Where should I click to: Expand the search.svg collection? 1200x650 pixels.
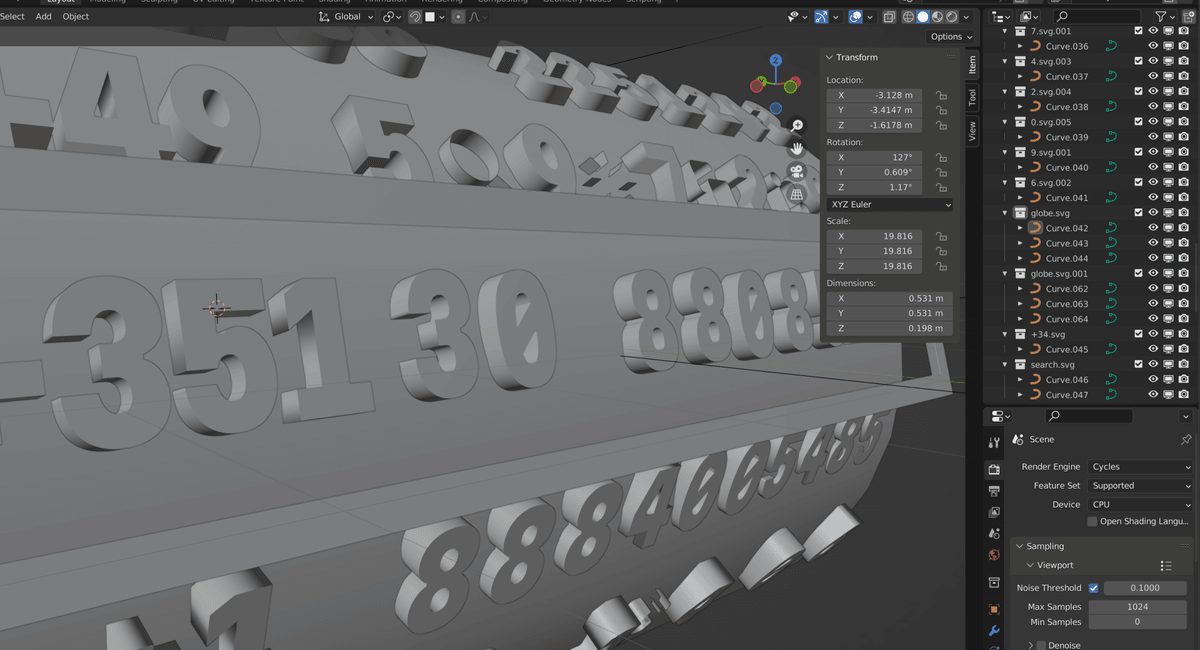(1004, 364)
